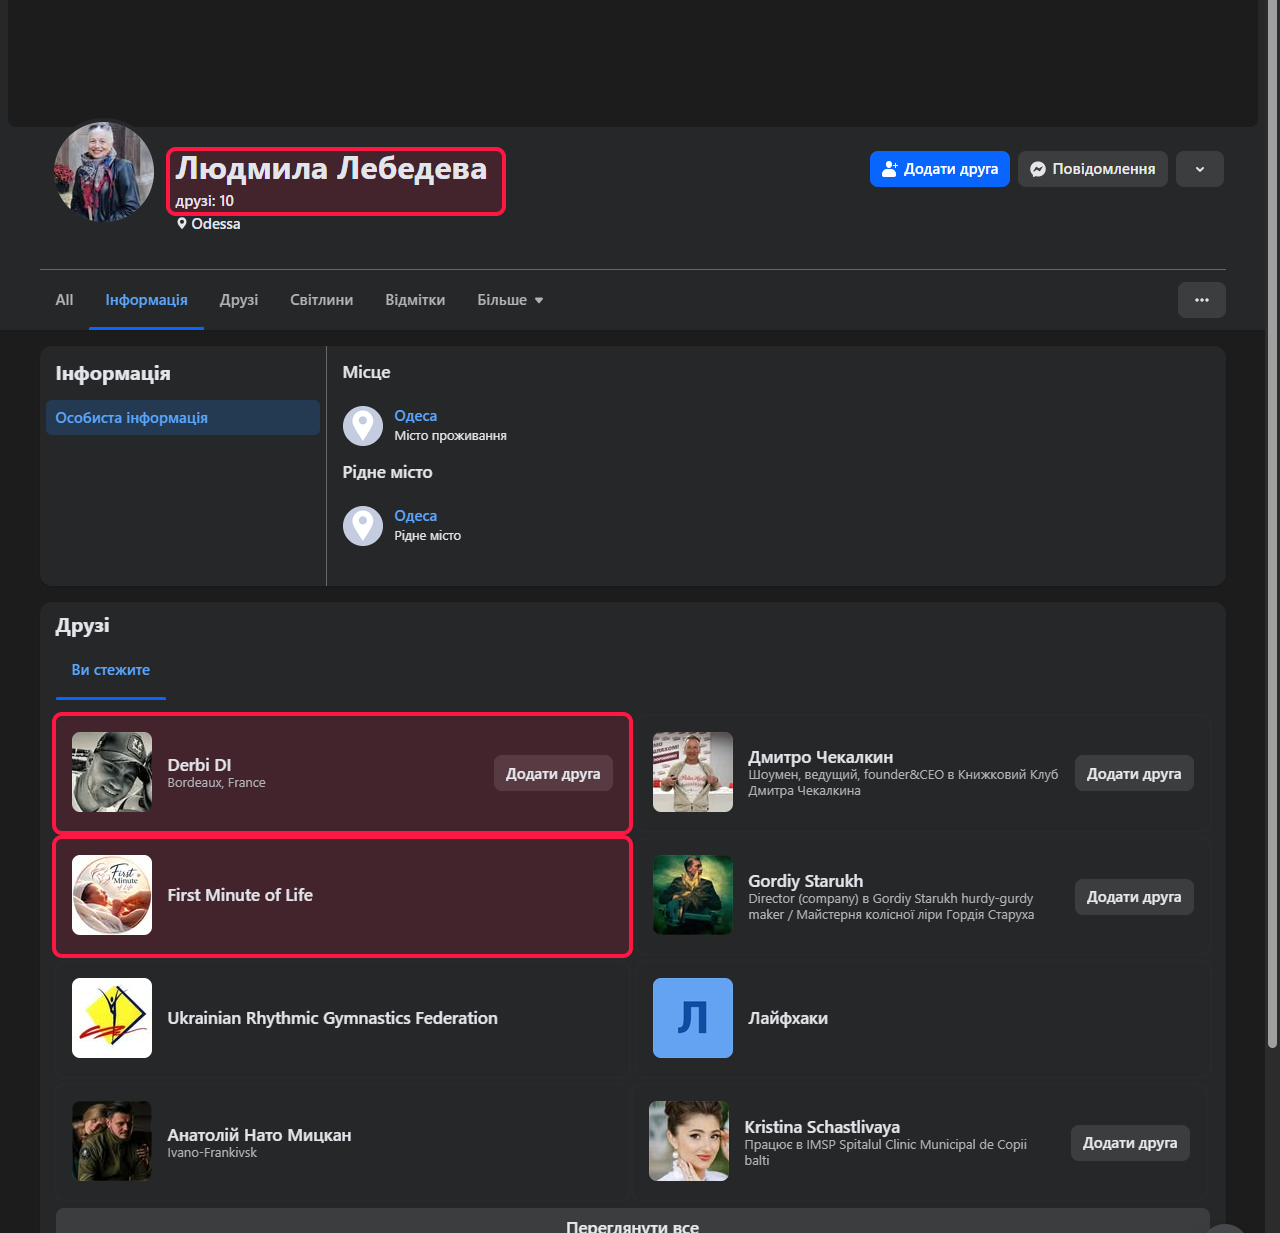The image size is (1280, 1233).
Task: Switch to the All tab
Action: tap(64, 300)
